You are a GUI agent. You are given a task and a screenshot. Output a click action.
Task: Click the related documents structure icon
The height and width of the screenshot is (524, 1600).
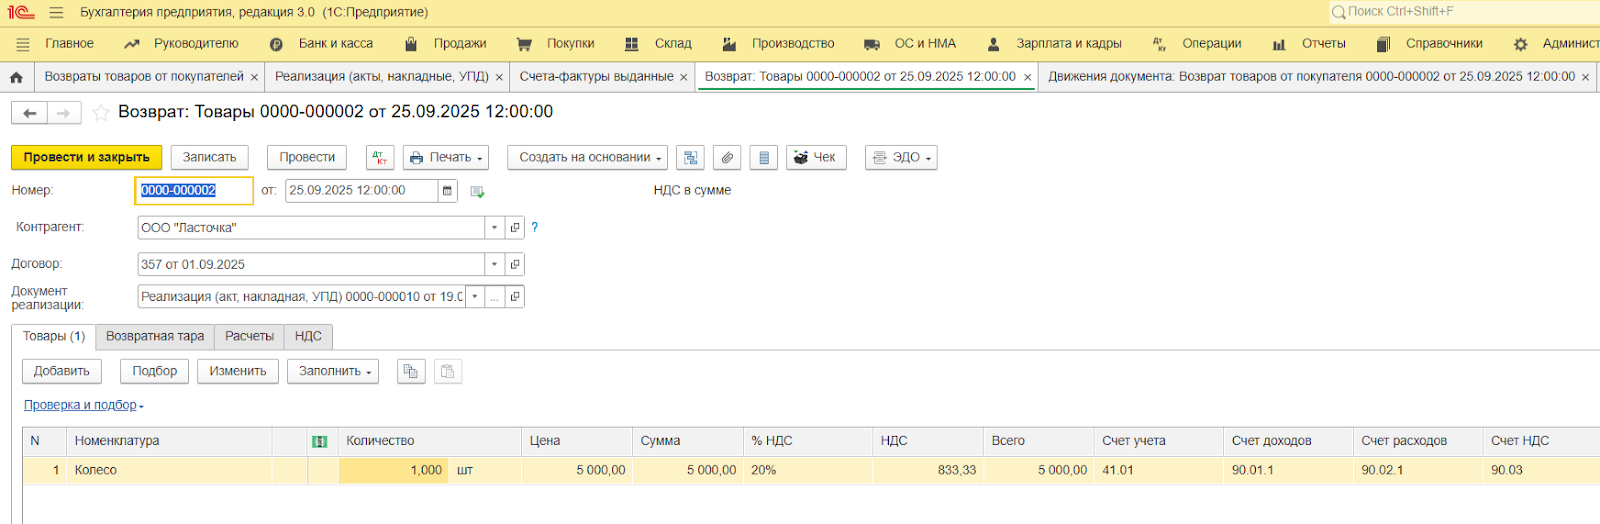tap(690, 158)
